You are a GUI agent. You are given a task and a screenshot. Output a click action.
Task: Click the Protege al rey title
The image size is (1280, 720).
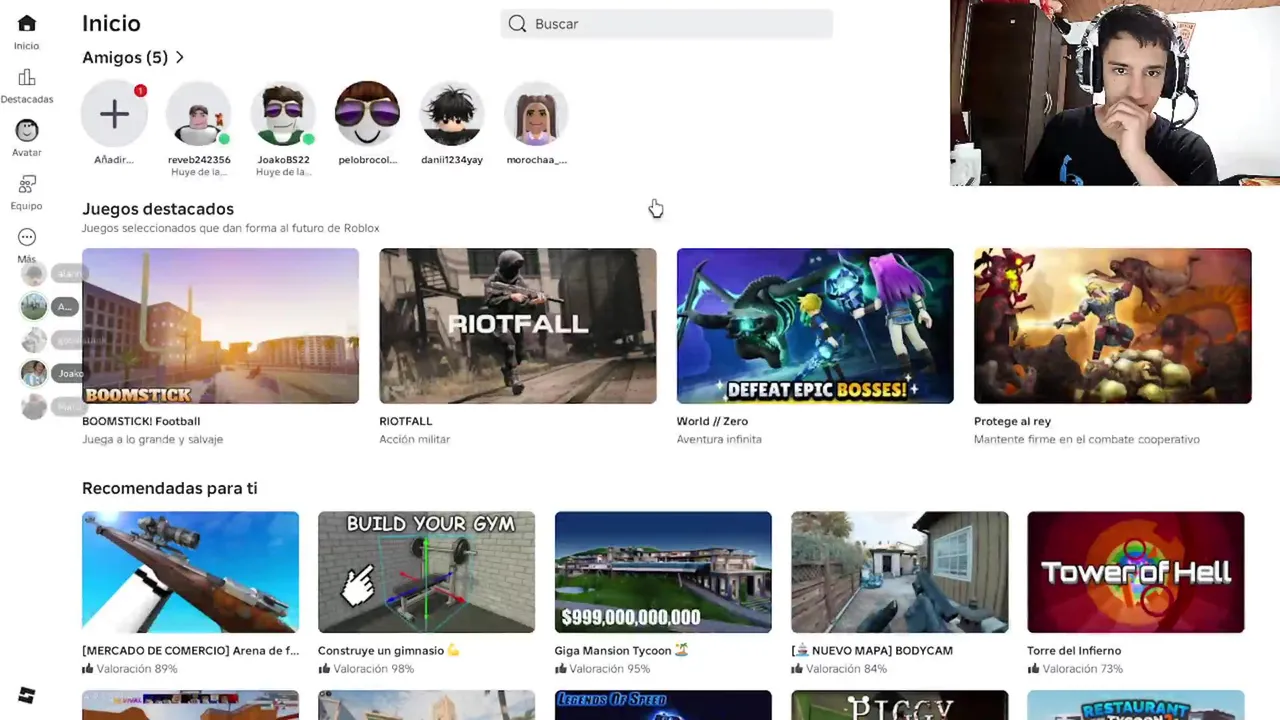1012,421
